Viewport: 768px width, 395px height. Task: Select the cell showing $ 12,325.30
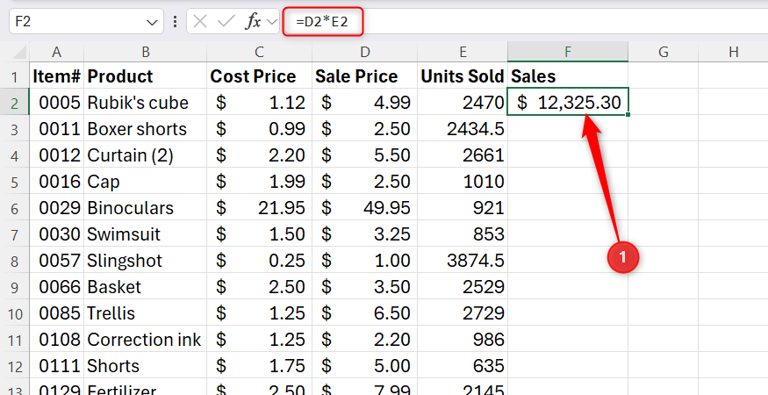tap(568, 102)
